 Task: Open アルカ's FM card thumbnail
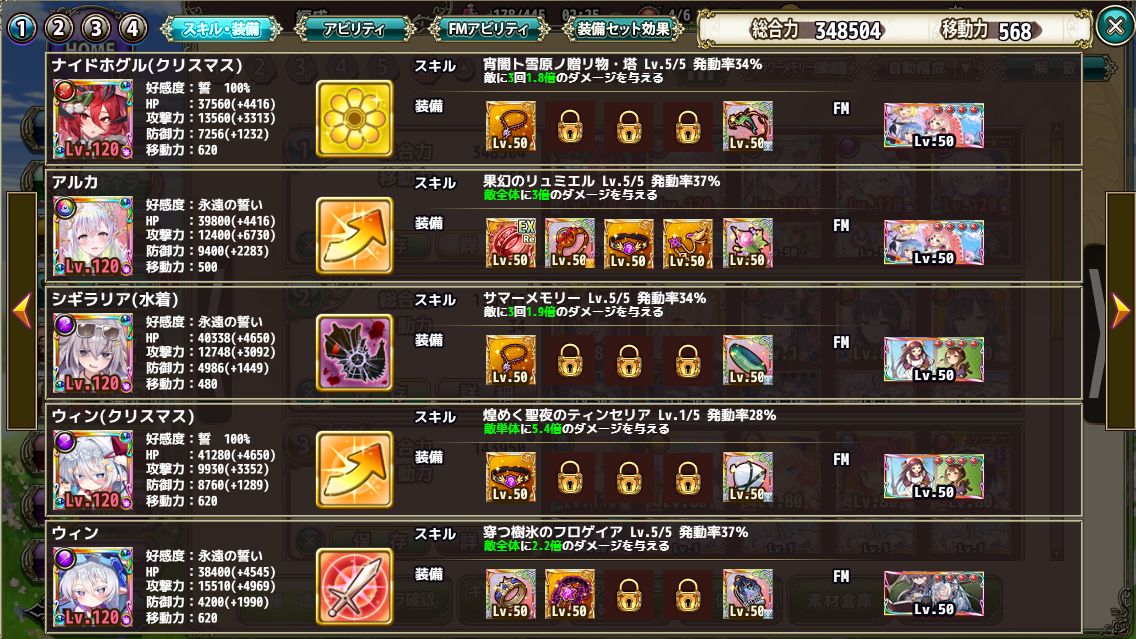(934, 243)
